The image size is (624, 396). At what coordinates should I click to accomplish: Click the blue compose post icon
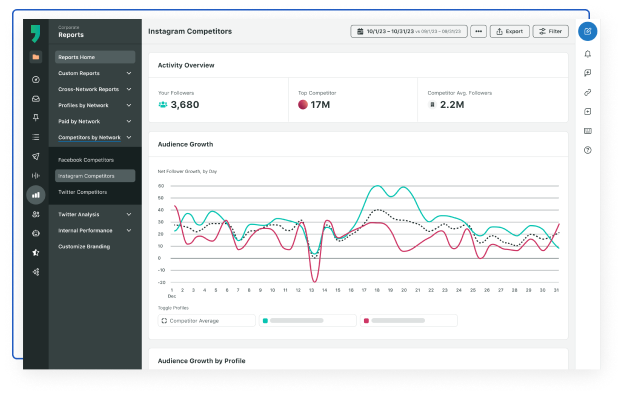pyautogui.click(x=587, y=31)
